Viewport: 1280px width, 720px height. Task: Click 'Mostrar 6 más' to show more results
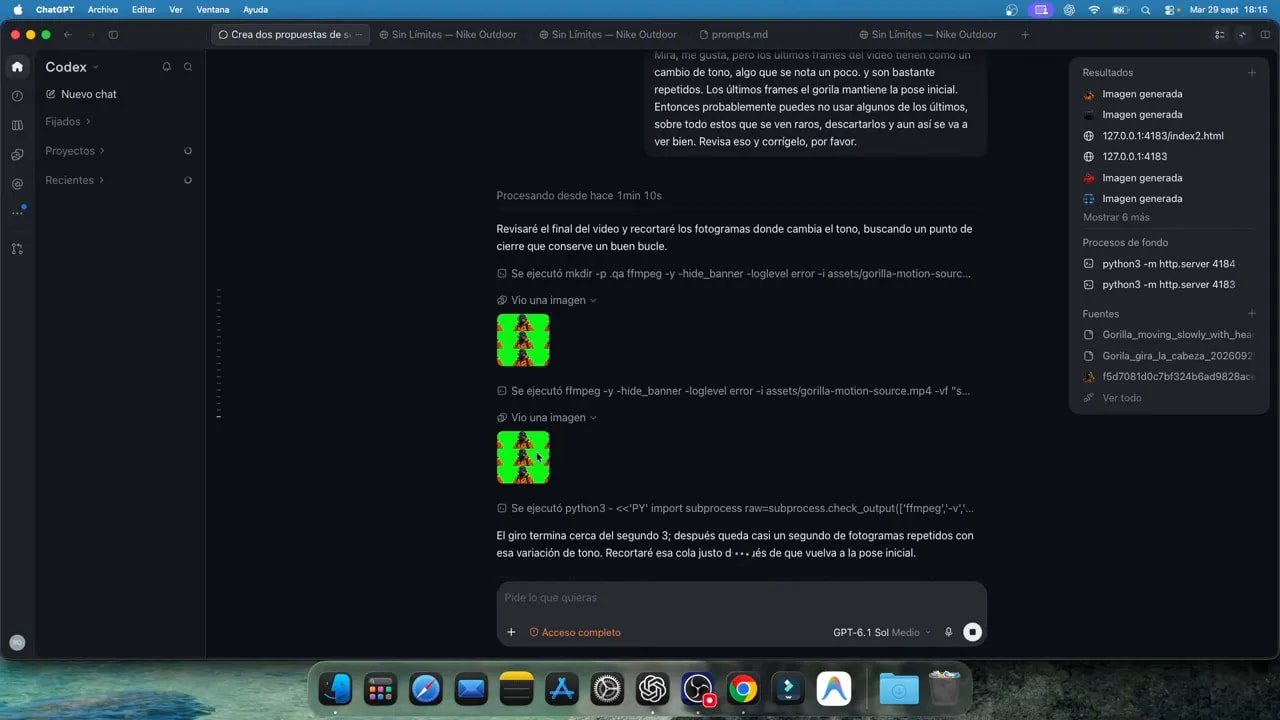[x=1116, y=217]
